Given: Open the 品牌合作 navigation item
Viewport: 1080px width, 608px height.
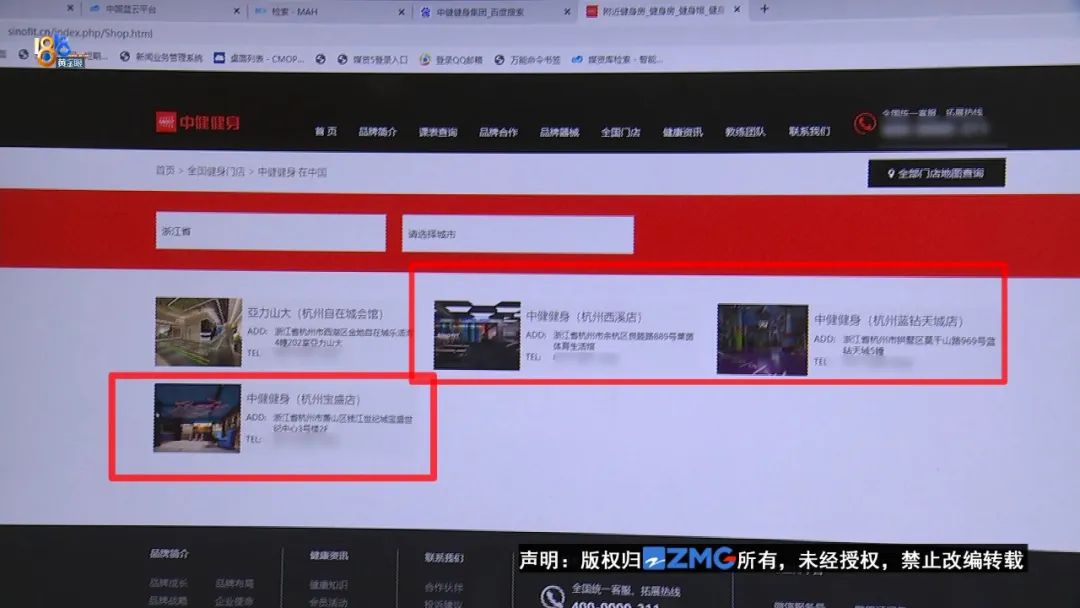Looking at the screenshot, I should 498,132.
